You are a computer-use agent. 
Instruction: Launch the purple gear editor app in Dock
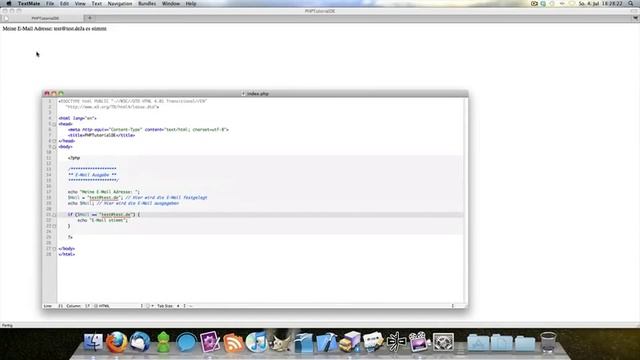point(210,342)
